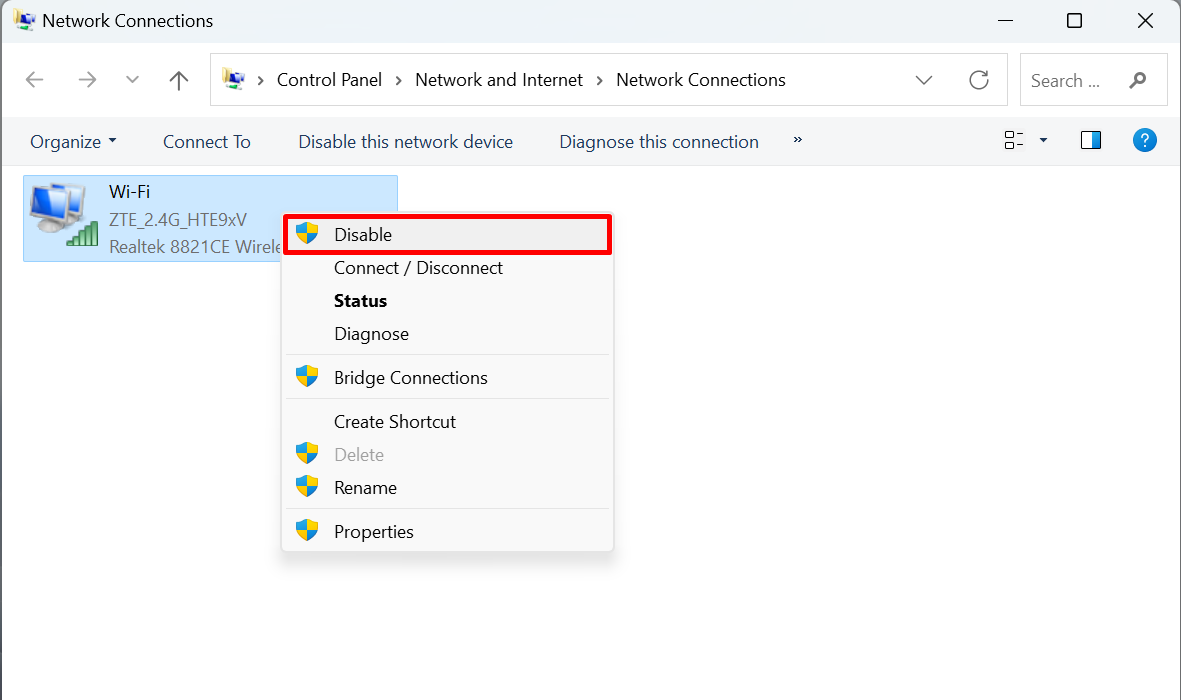Click the up navigation arrow icon
The height and width of the screenshot is (700, 1181).
pos(178,80)
